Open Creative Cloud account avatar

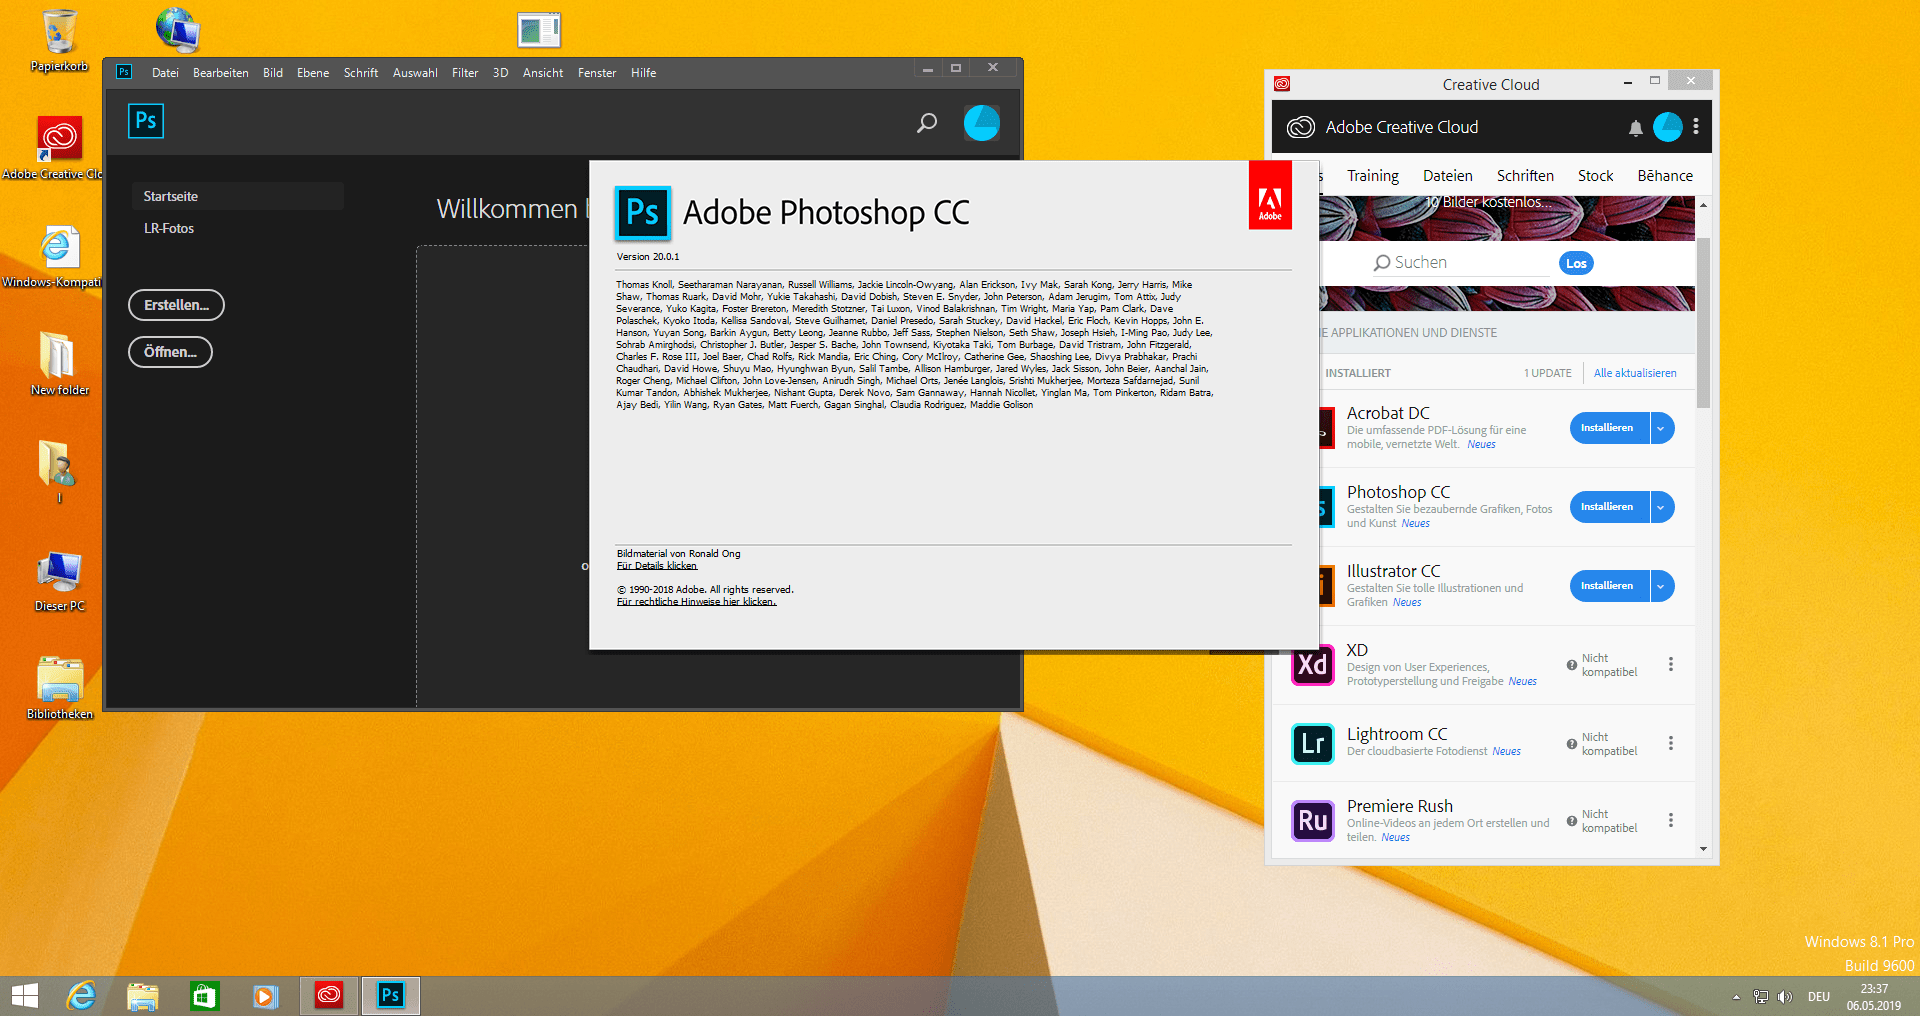coord(1668,127)
